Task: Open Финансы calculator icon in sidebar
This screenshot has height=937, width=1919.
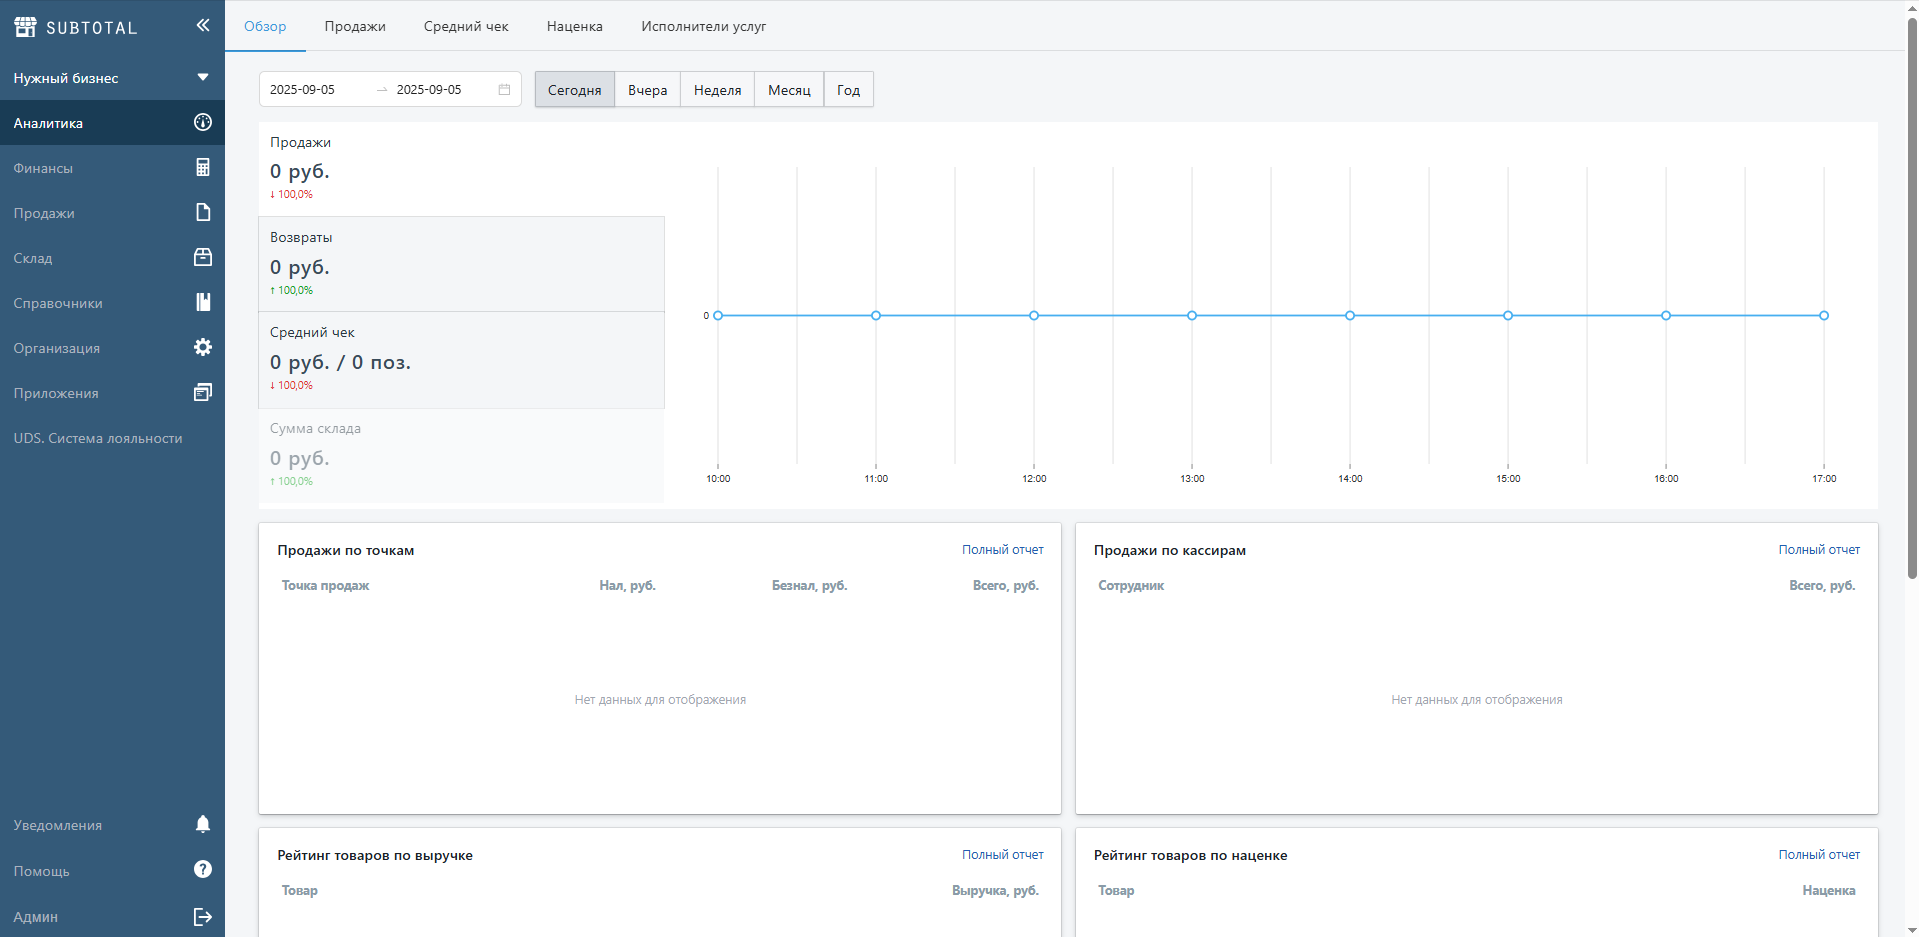Action: (x=203, y=167)
